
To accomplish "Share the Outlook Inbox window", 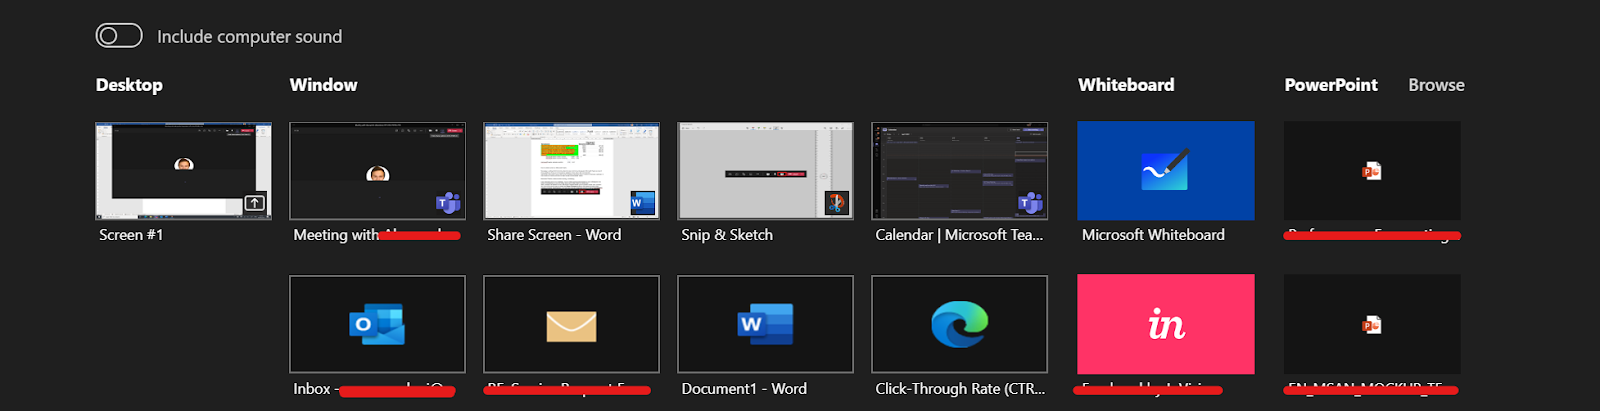I will (x=377, y=324).
